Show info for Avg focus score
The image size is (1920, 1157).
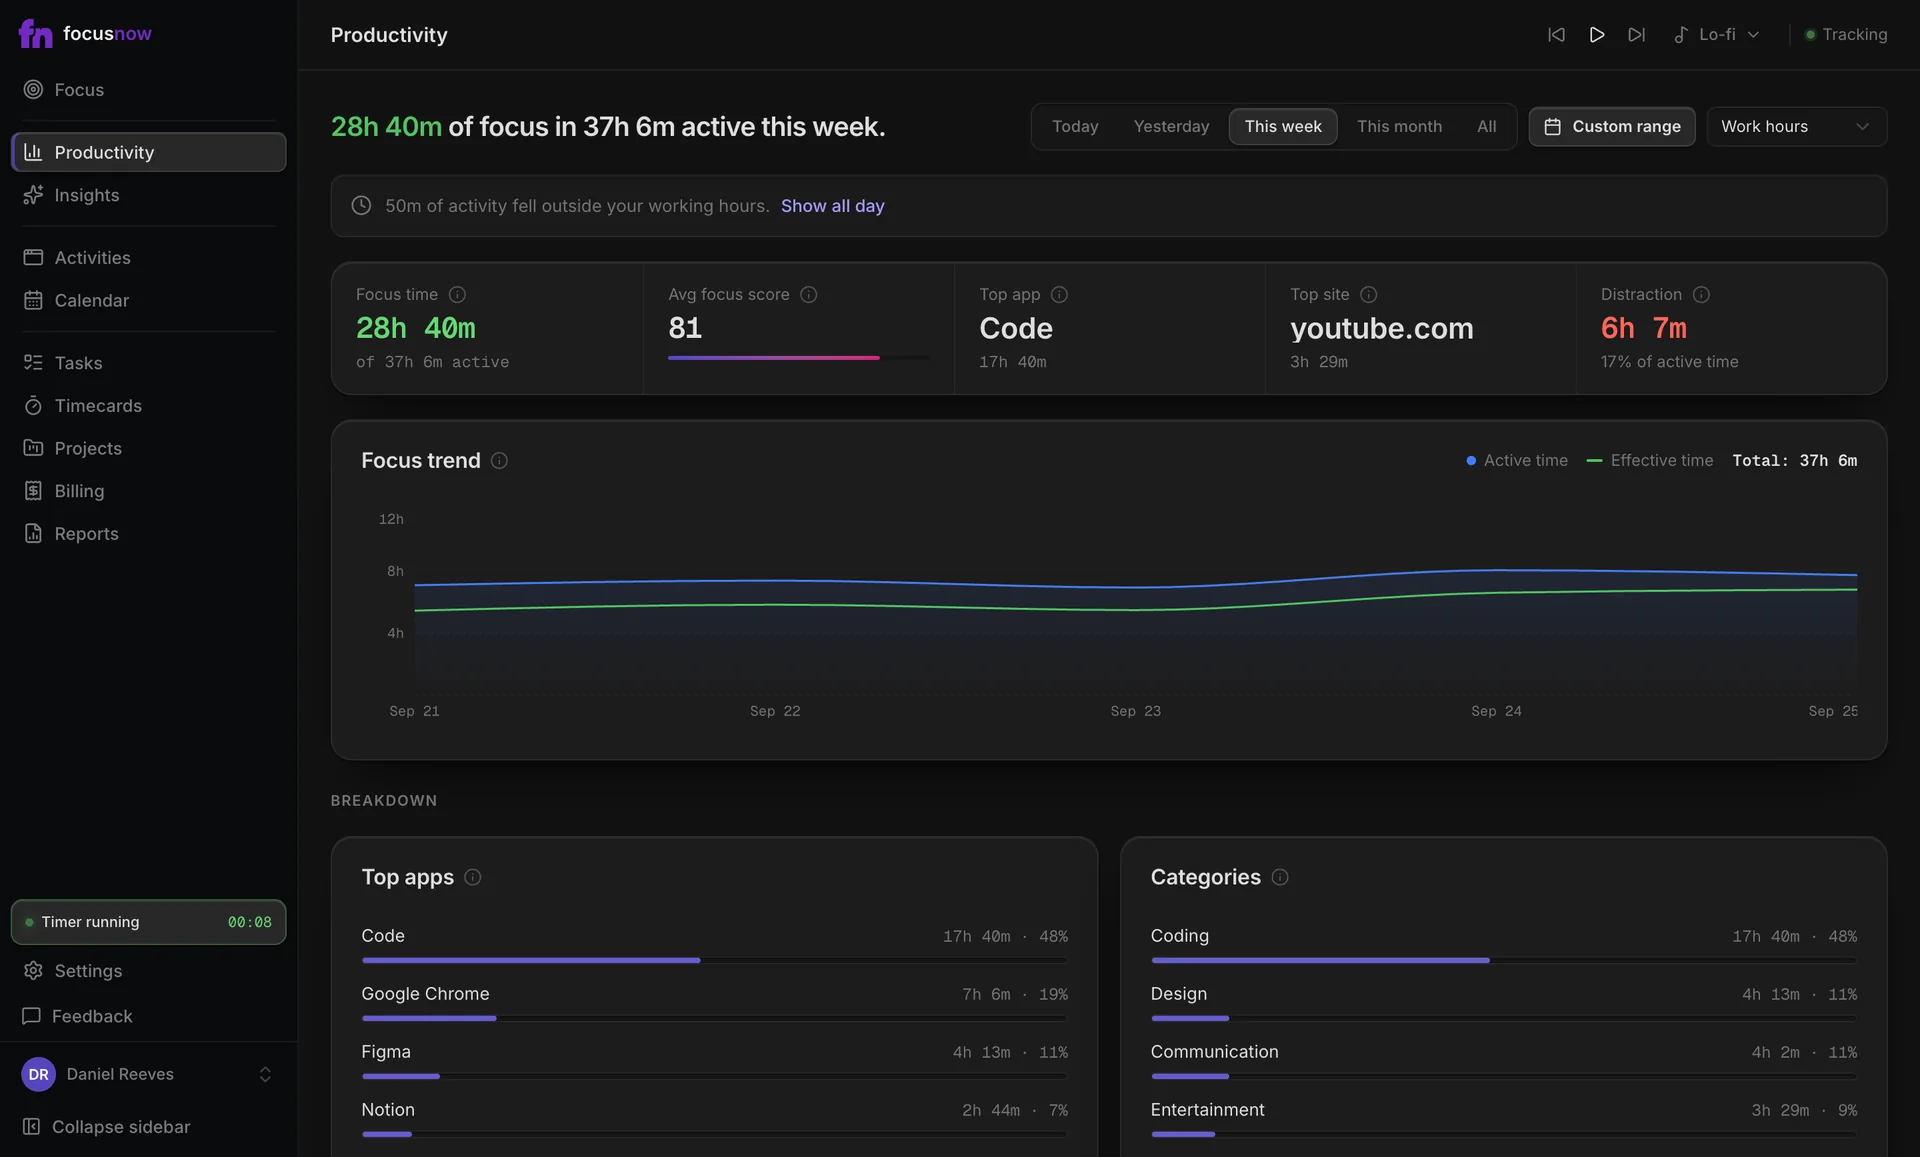(809, 295)
